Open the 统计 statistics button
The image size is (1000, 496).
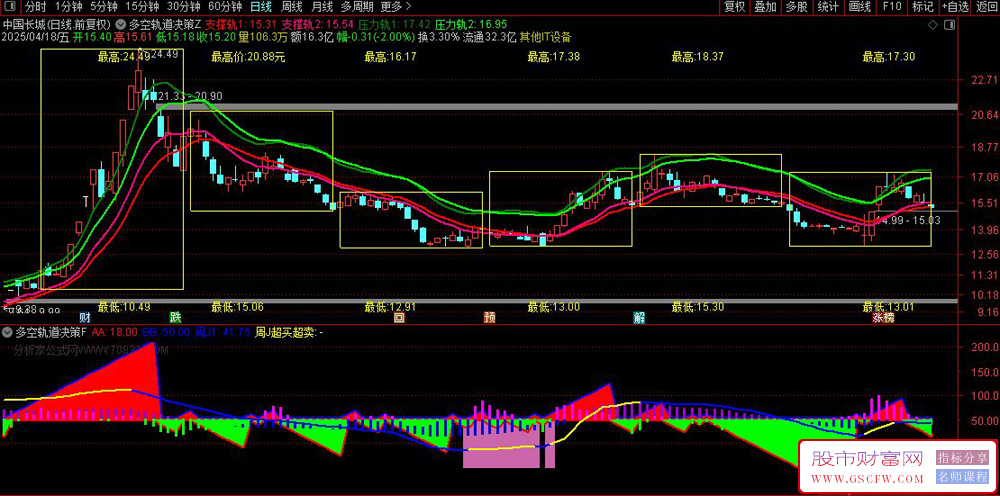(828, 7)
